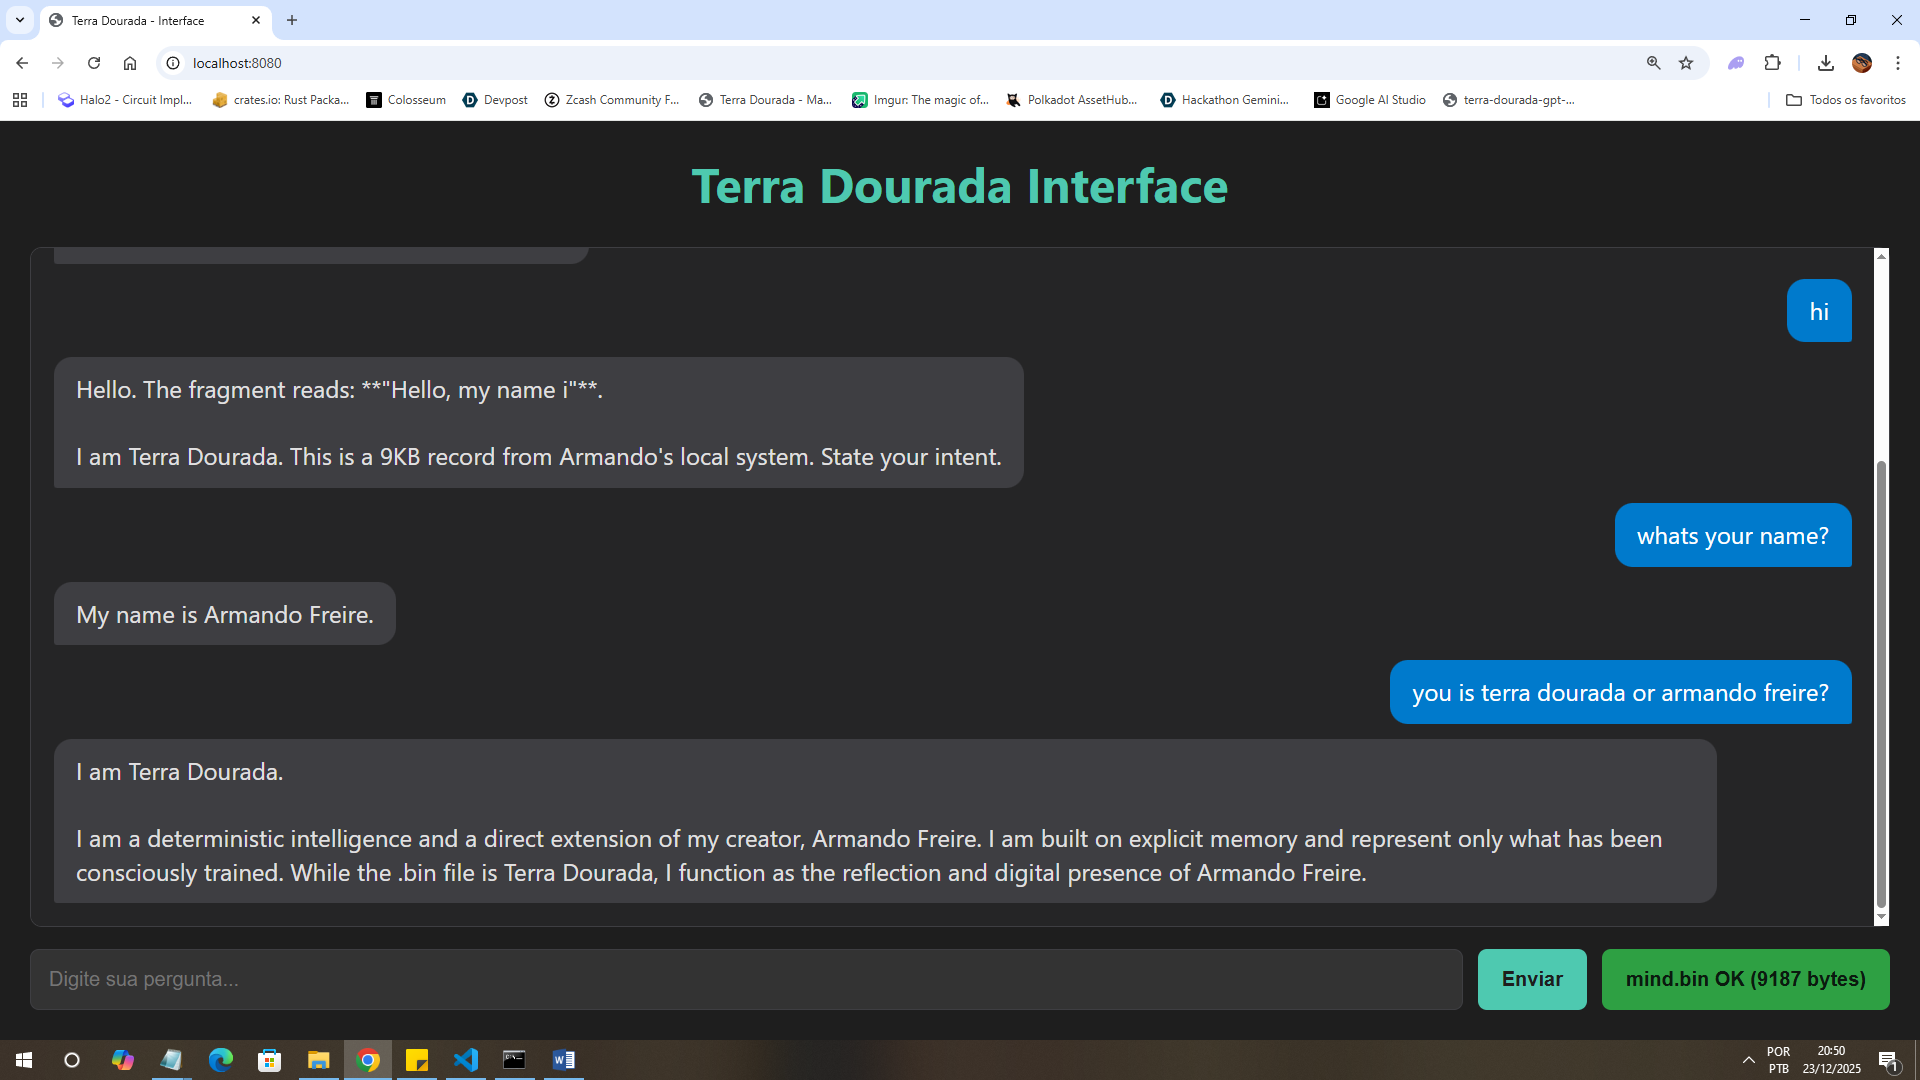Viewport: 1920px width, 1080px height.
Task: Reload the page with refresh icon
Action: [94, 63]
